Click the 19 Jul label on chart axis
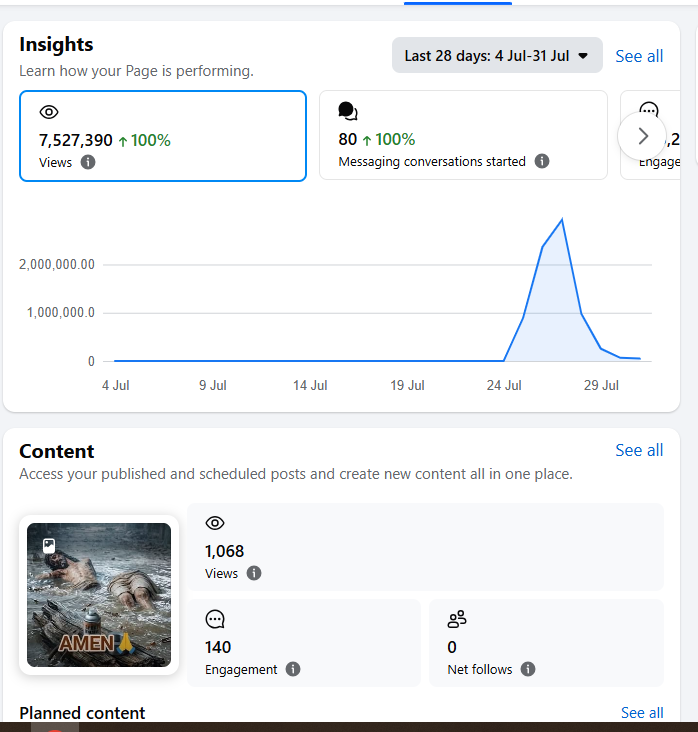The width and height of the screenshot is (698, 732). pos(407,386)
